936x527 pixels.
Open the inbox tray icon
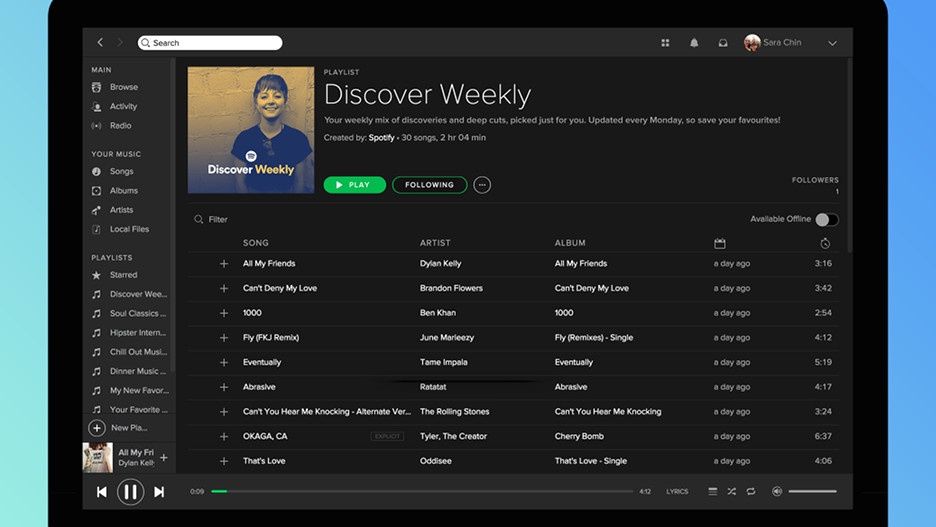pos(722,42)
